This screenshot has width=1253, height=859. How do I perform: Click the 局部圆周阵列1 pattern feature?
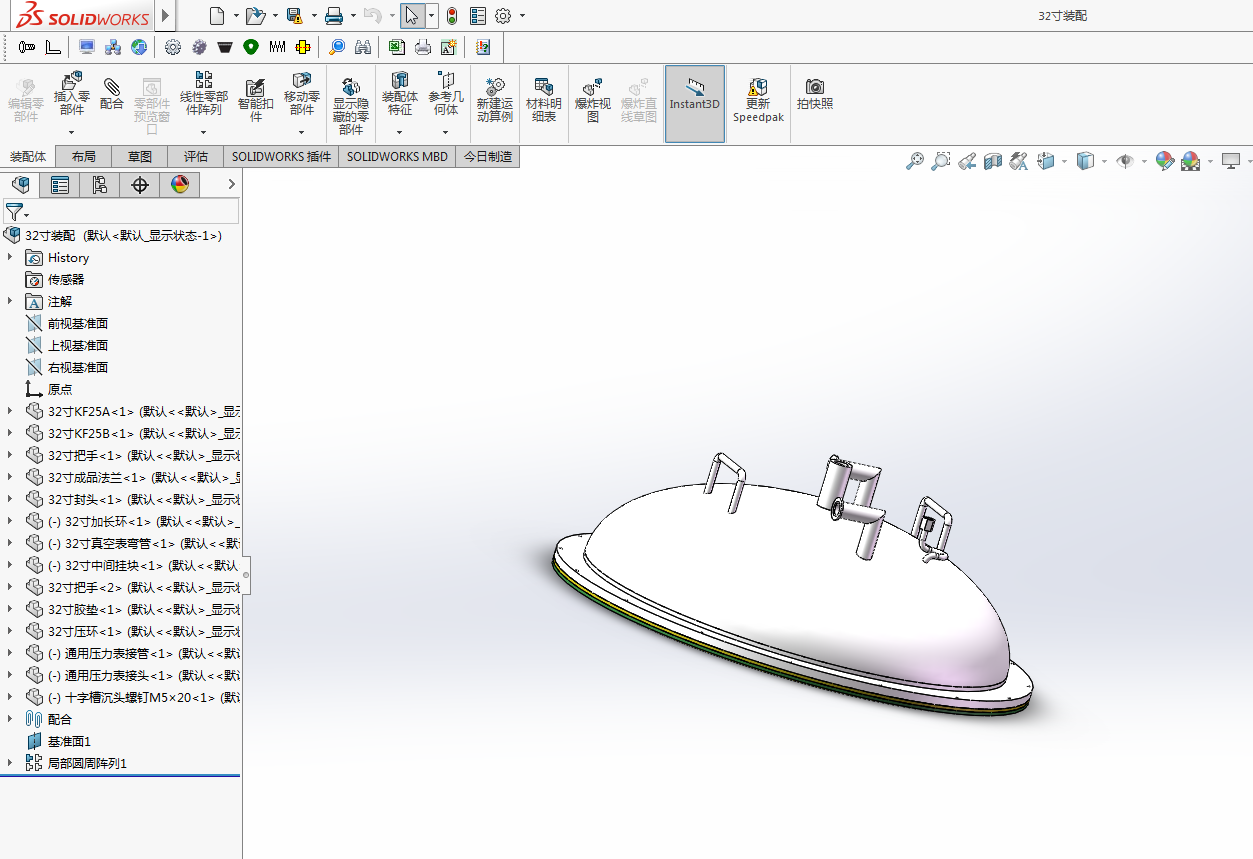point(87,763)
